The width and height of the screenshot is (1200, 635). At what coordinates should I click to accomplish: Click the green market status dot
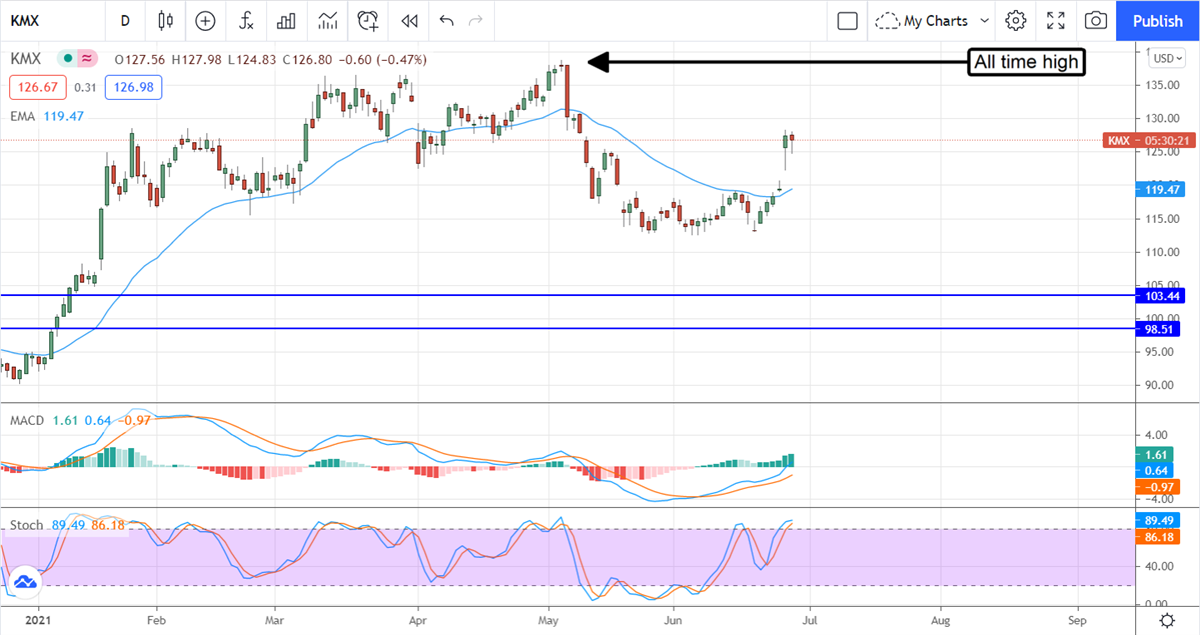pos(67,59)
